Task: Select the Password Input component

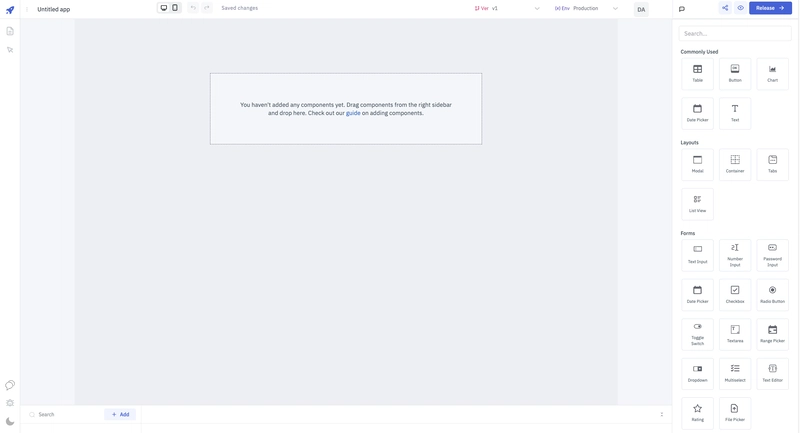Action: point(772,255)
